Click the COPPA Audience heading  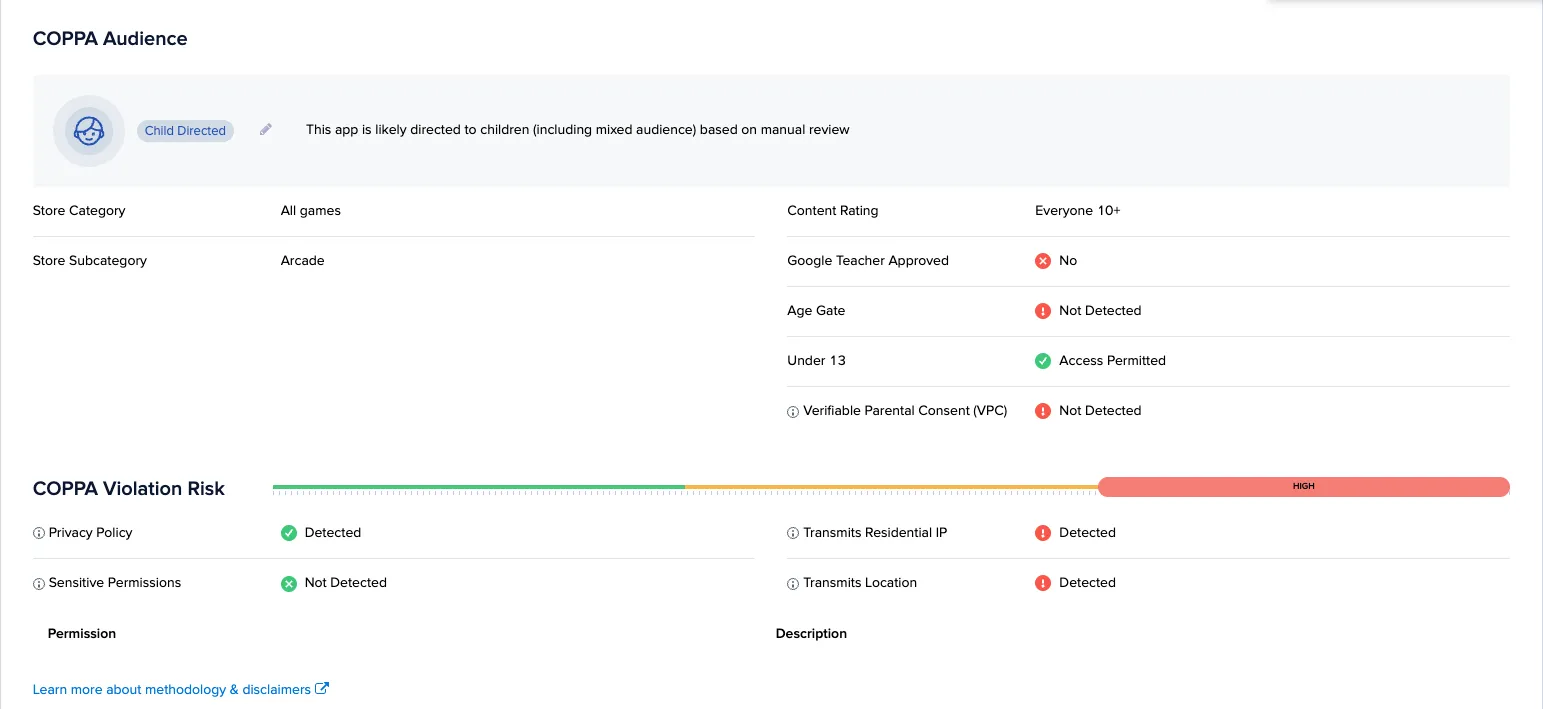pos(110,39)
